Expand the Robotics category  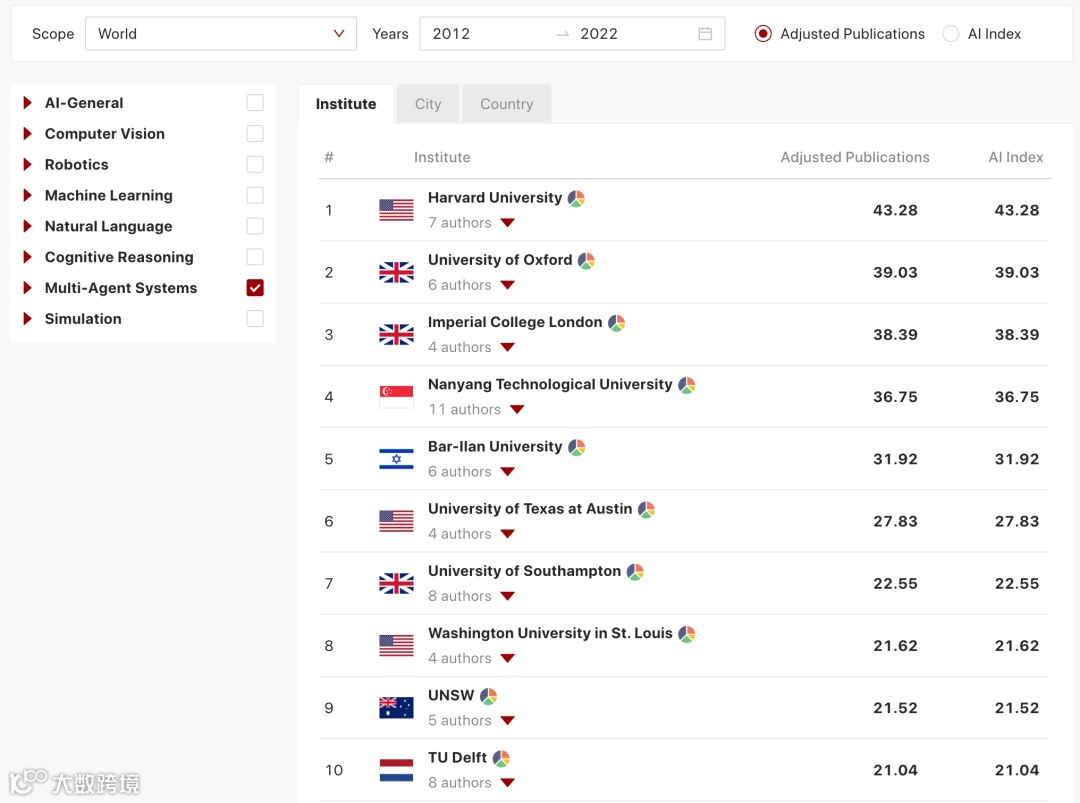tap(28, 165)
